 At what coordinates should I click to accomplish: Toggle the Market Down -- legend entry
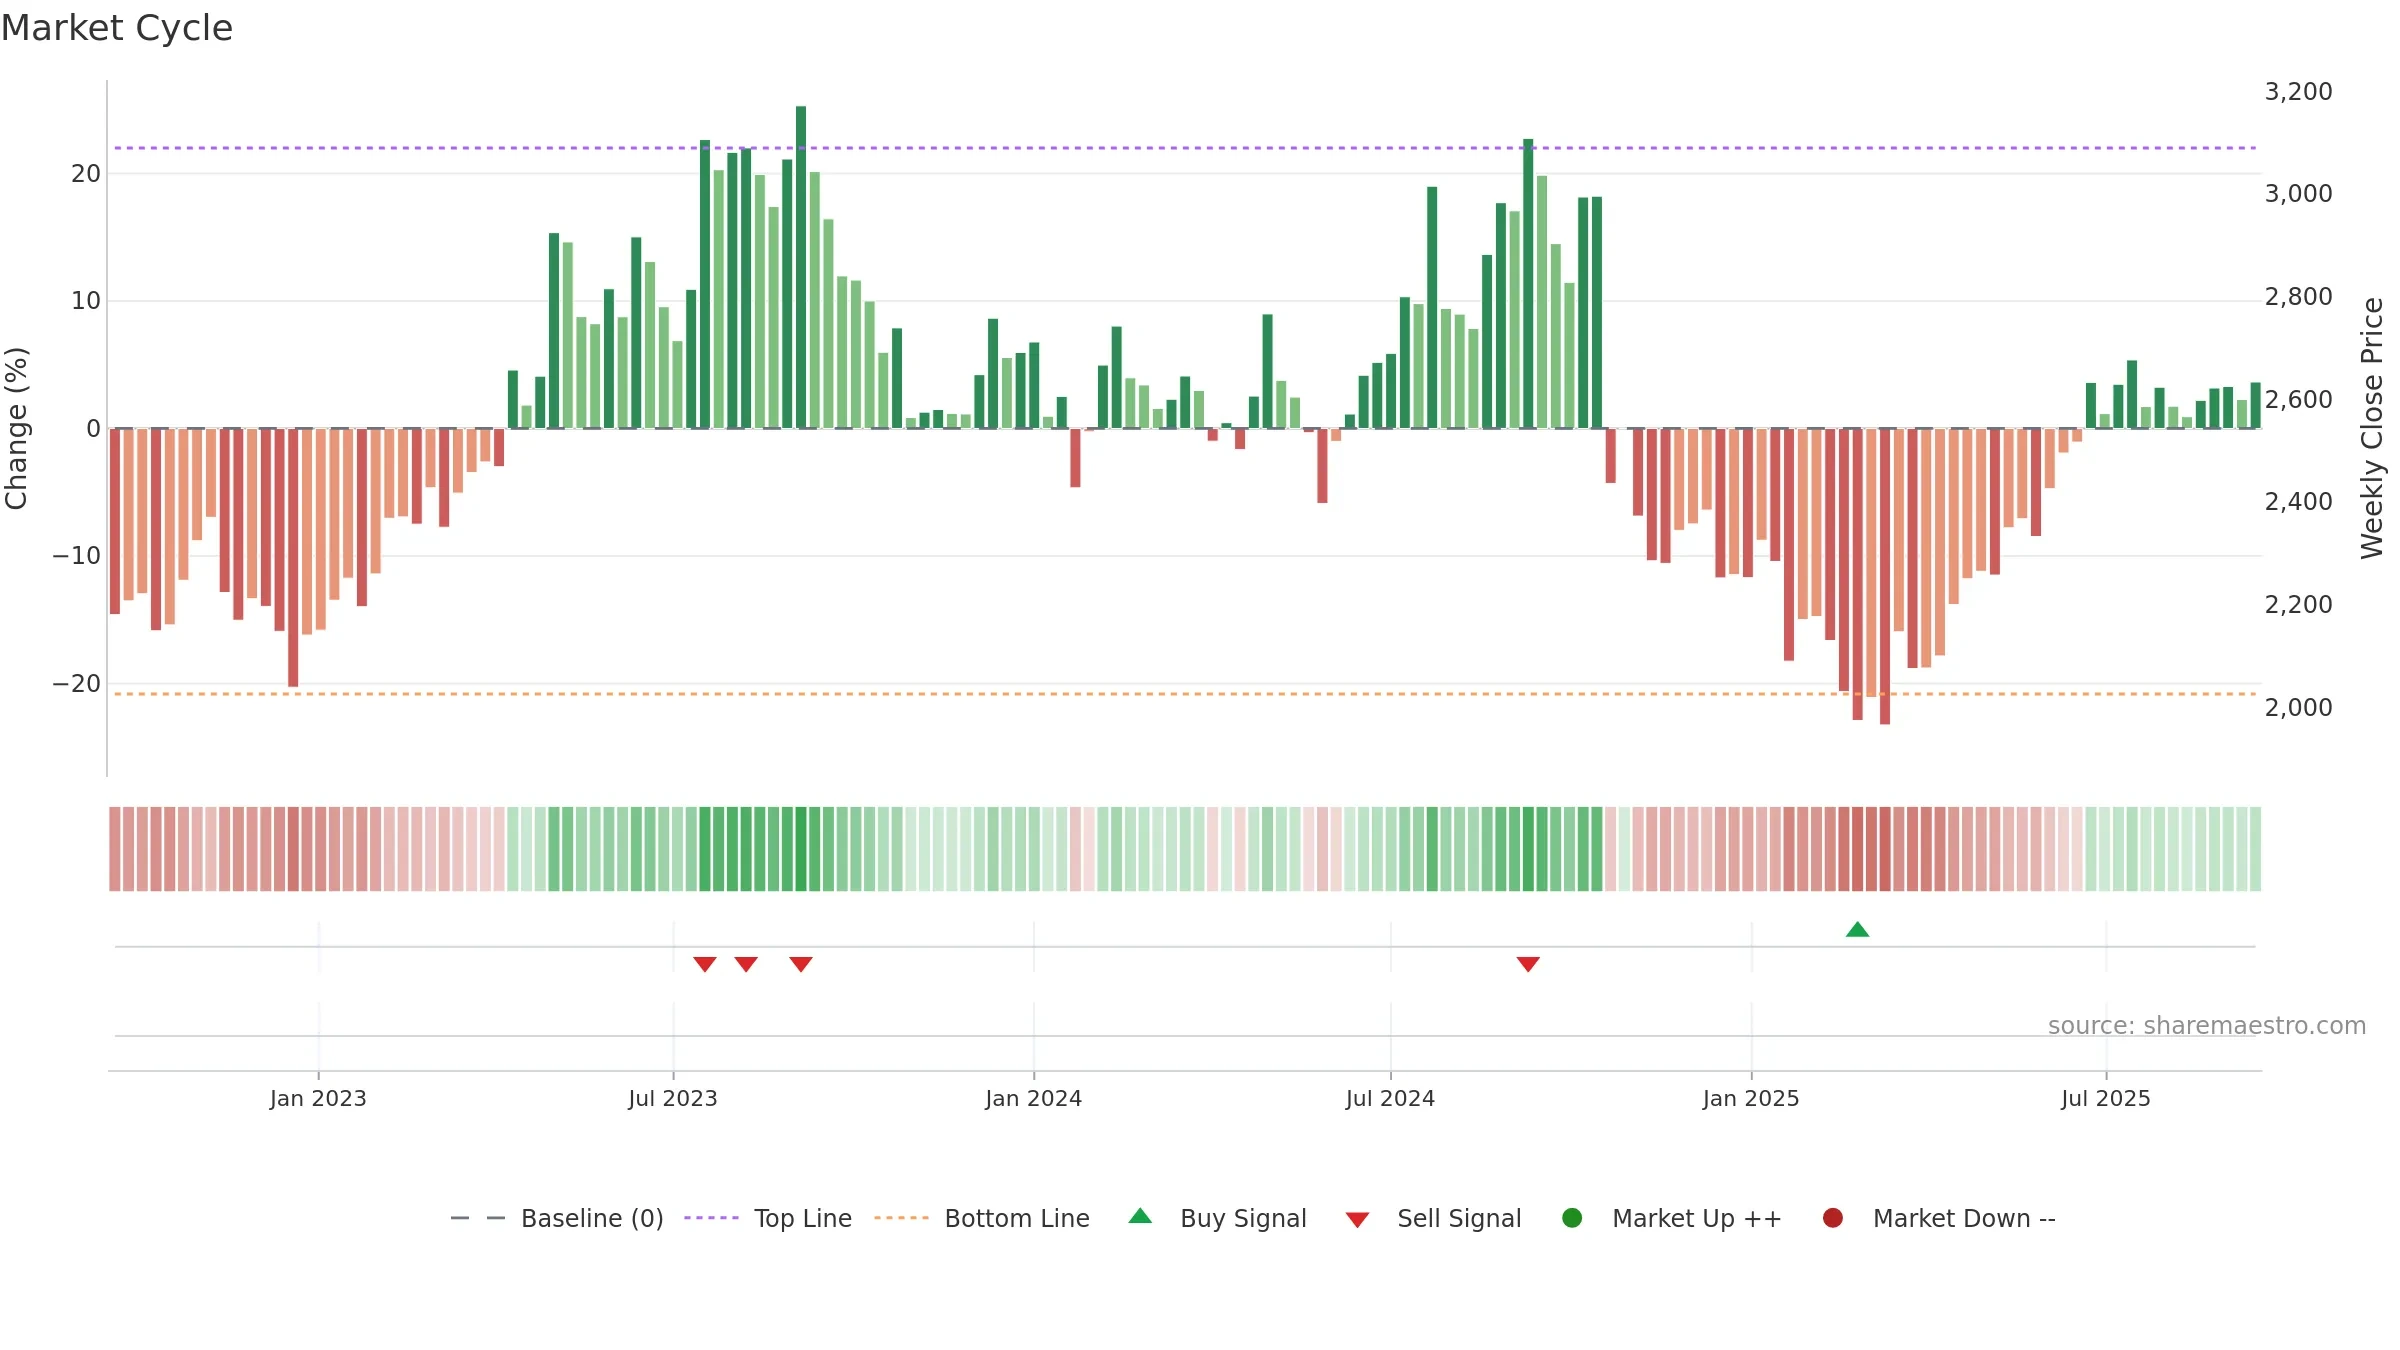click(1938, 1218)
